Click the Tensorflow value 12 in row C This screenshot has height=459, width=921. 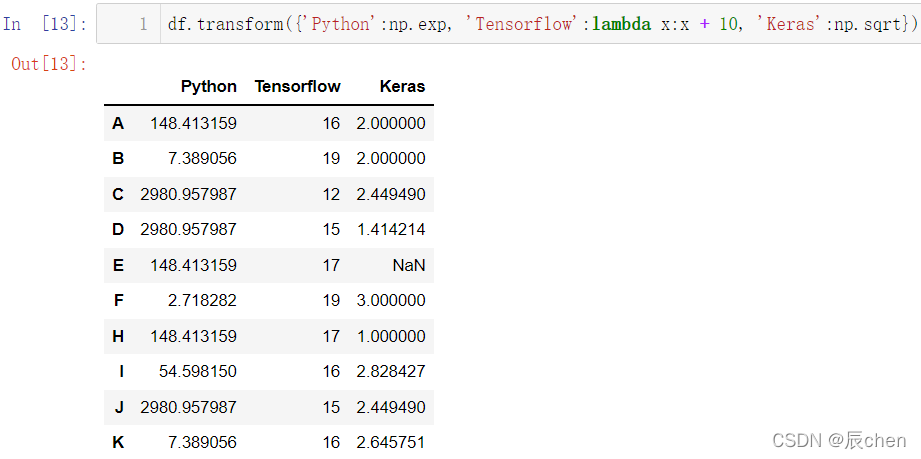pos(331,194)
